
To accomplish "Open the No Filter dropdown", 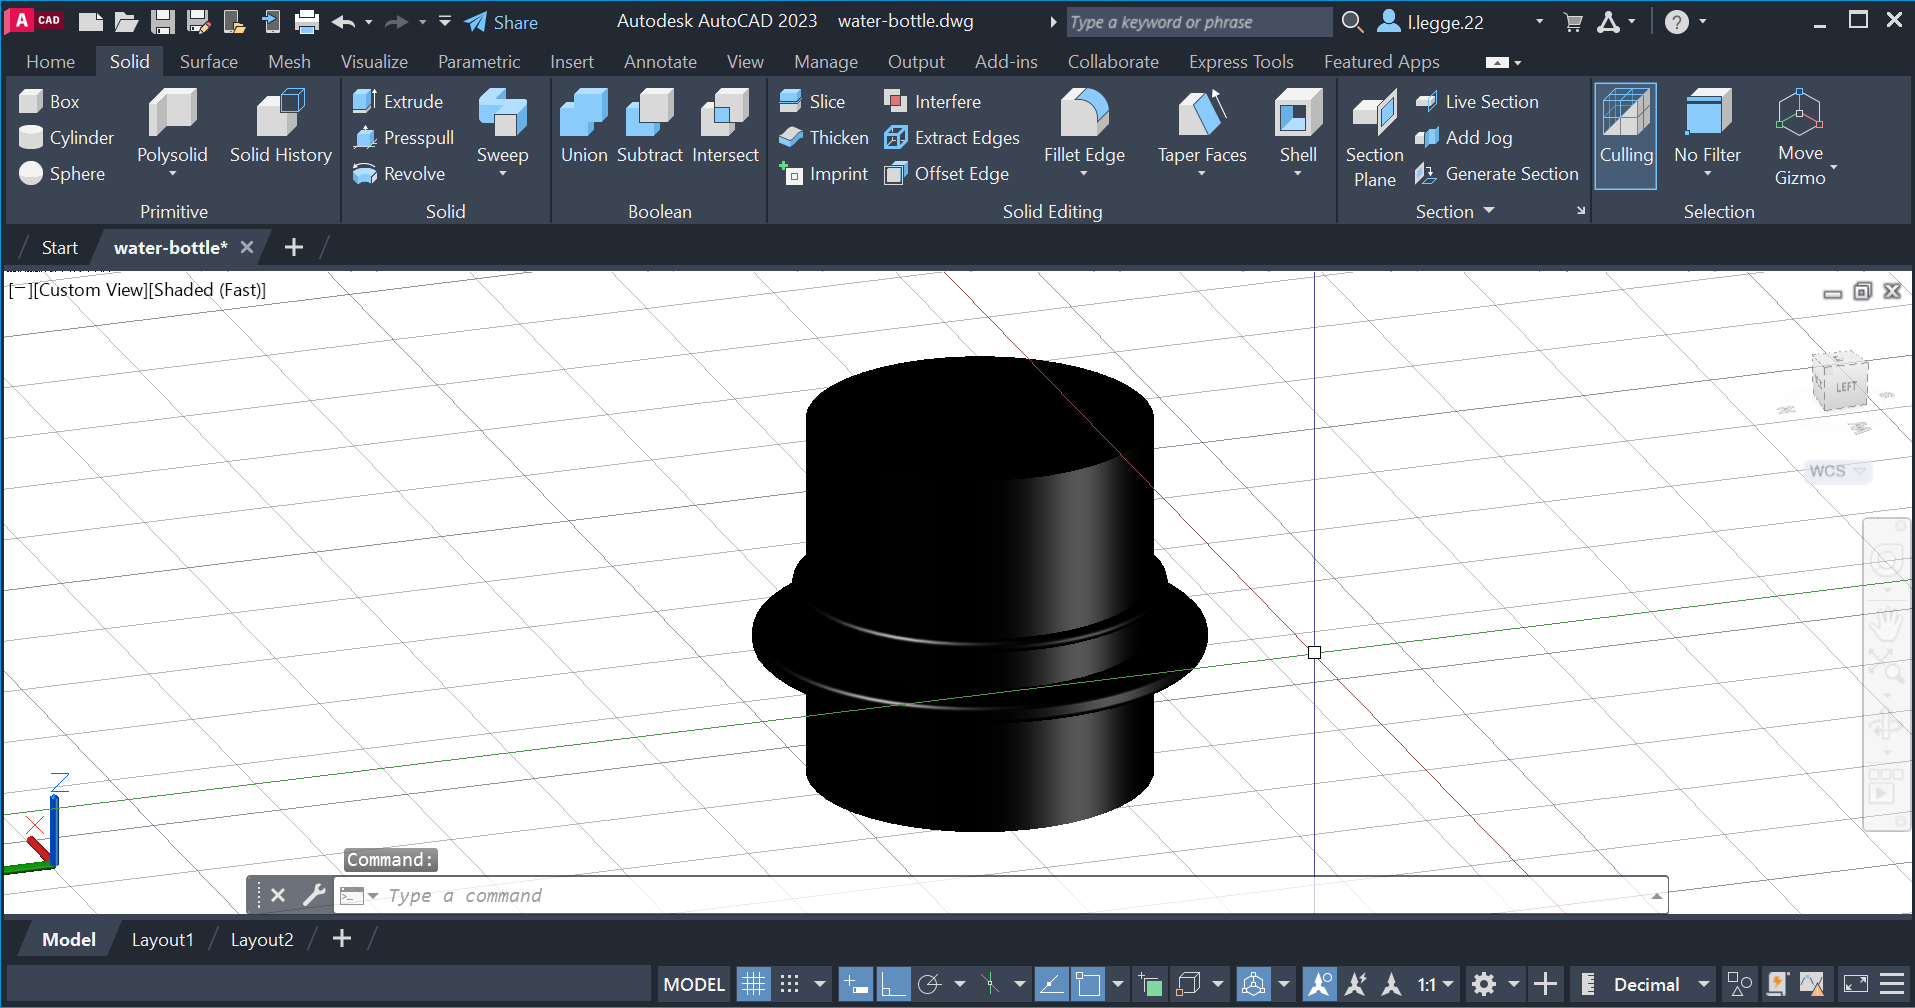I will 1707,175.
